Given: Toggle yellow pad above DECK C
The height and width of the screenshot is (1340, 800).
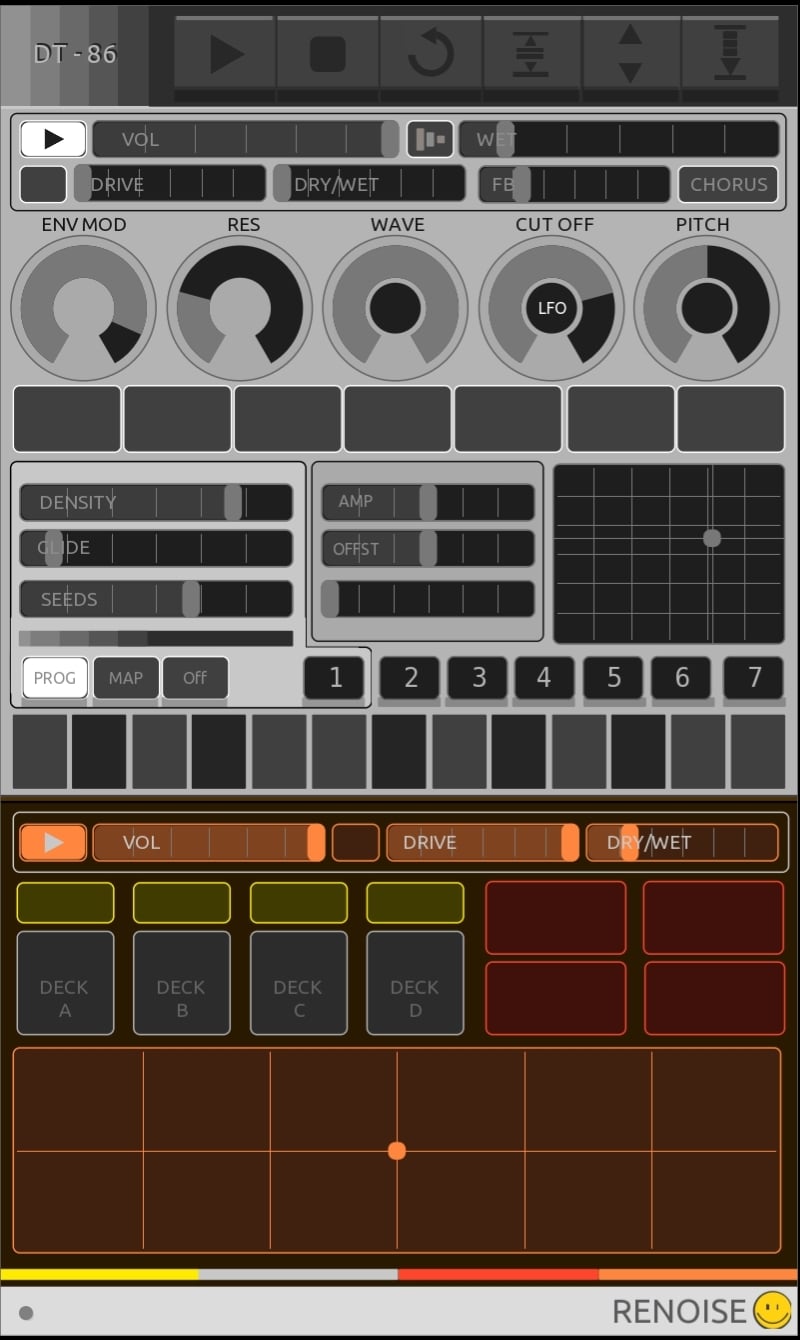Looking at the screenshot, I should pyautogui.click(x=298, y=902).
